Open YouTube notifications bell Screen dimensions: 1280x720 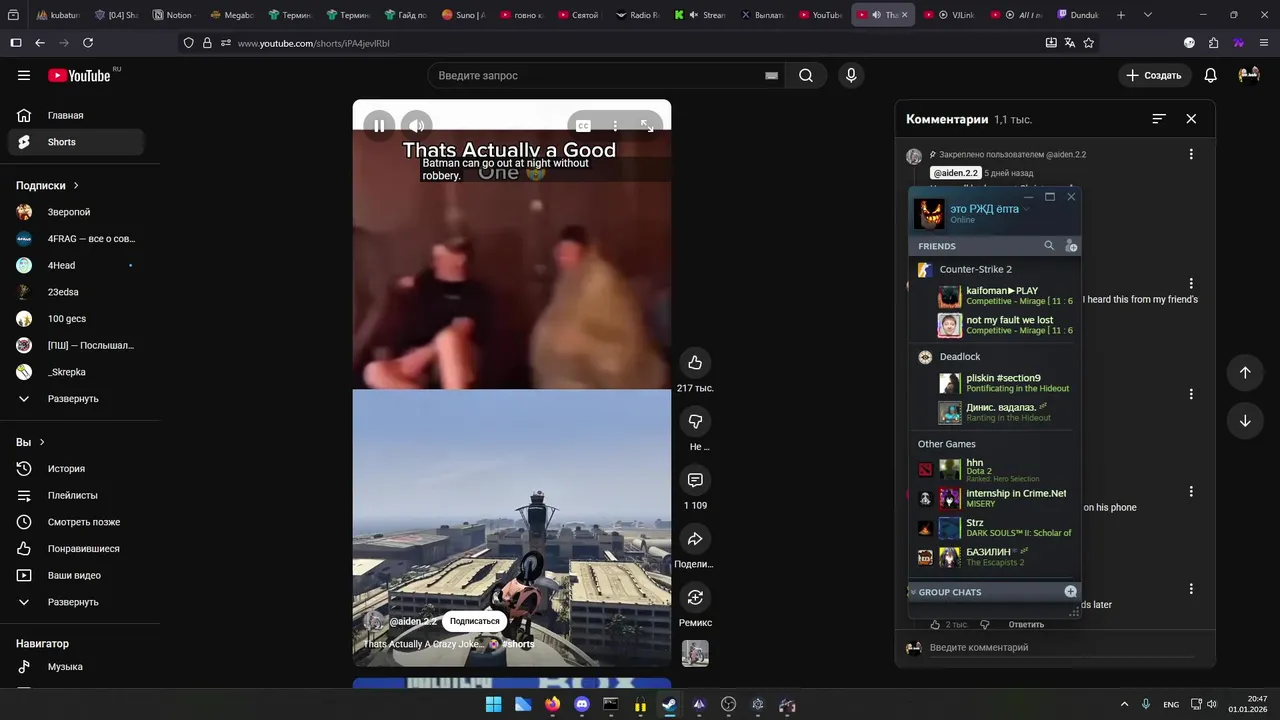coord(1210,75)
